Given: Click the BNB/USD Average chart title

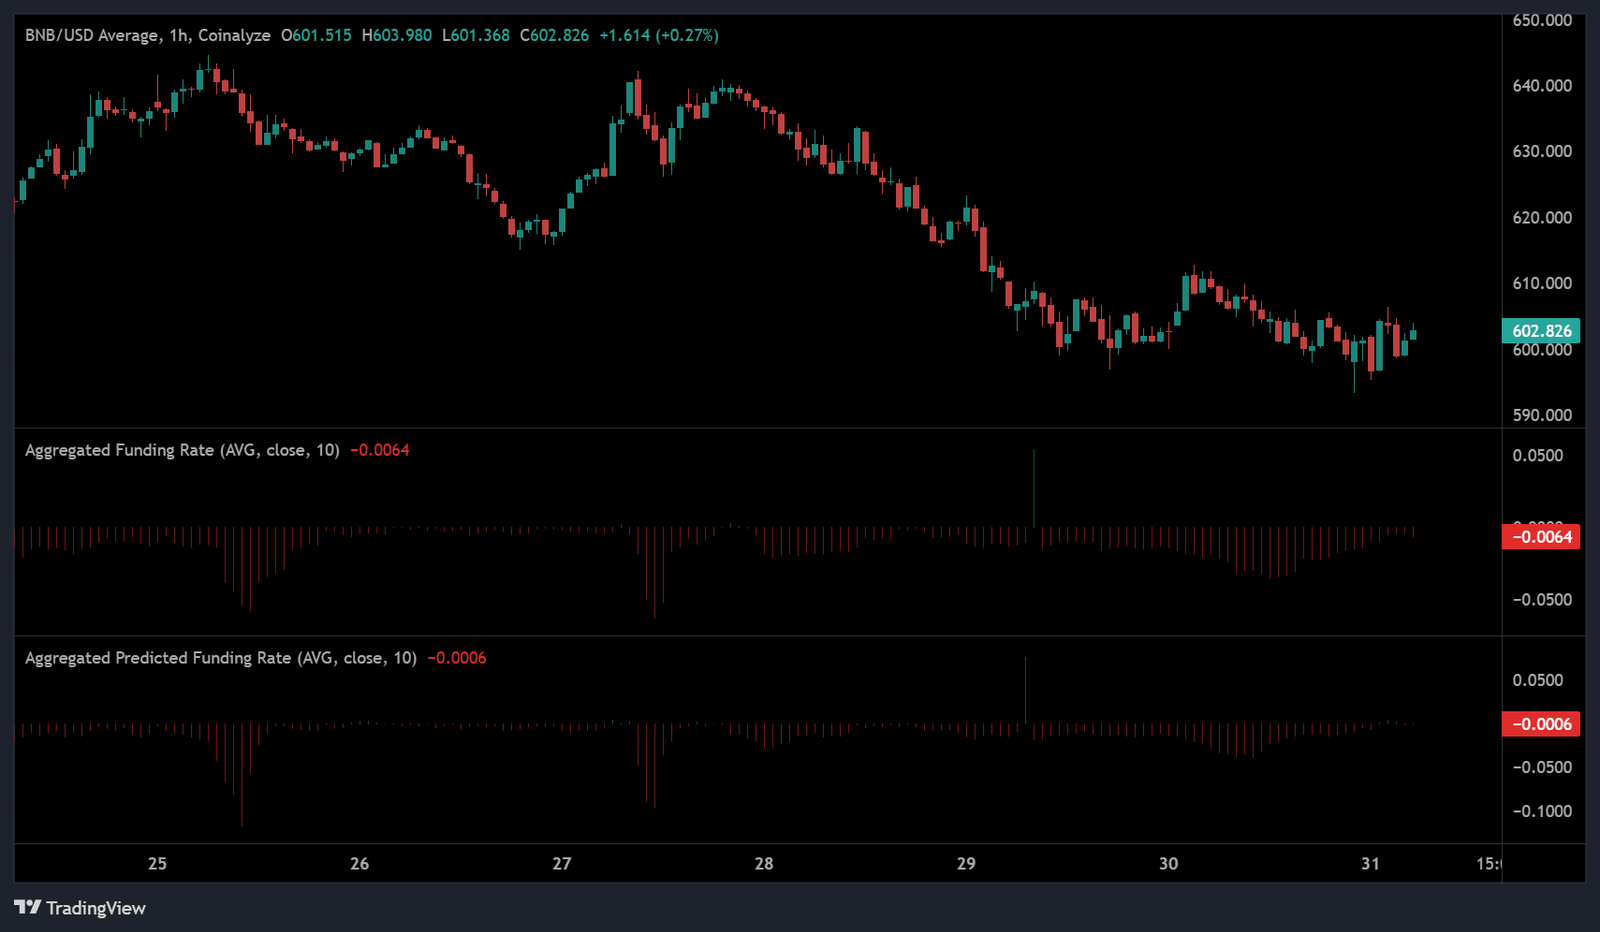Looking at the screenshot, I should [147, 35].
